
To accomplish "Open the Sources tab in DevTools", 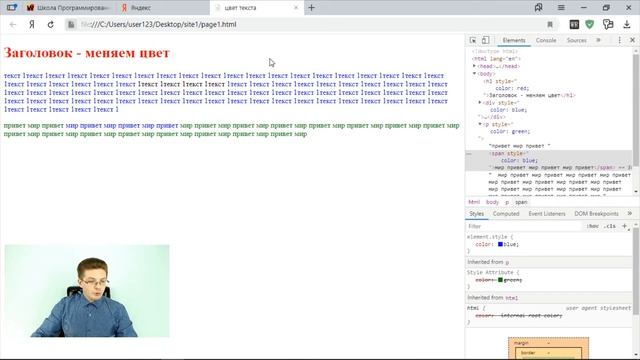I will pos(576,40).
